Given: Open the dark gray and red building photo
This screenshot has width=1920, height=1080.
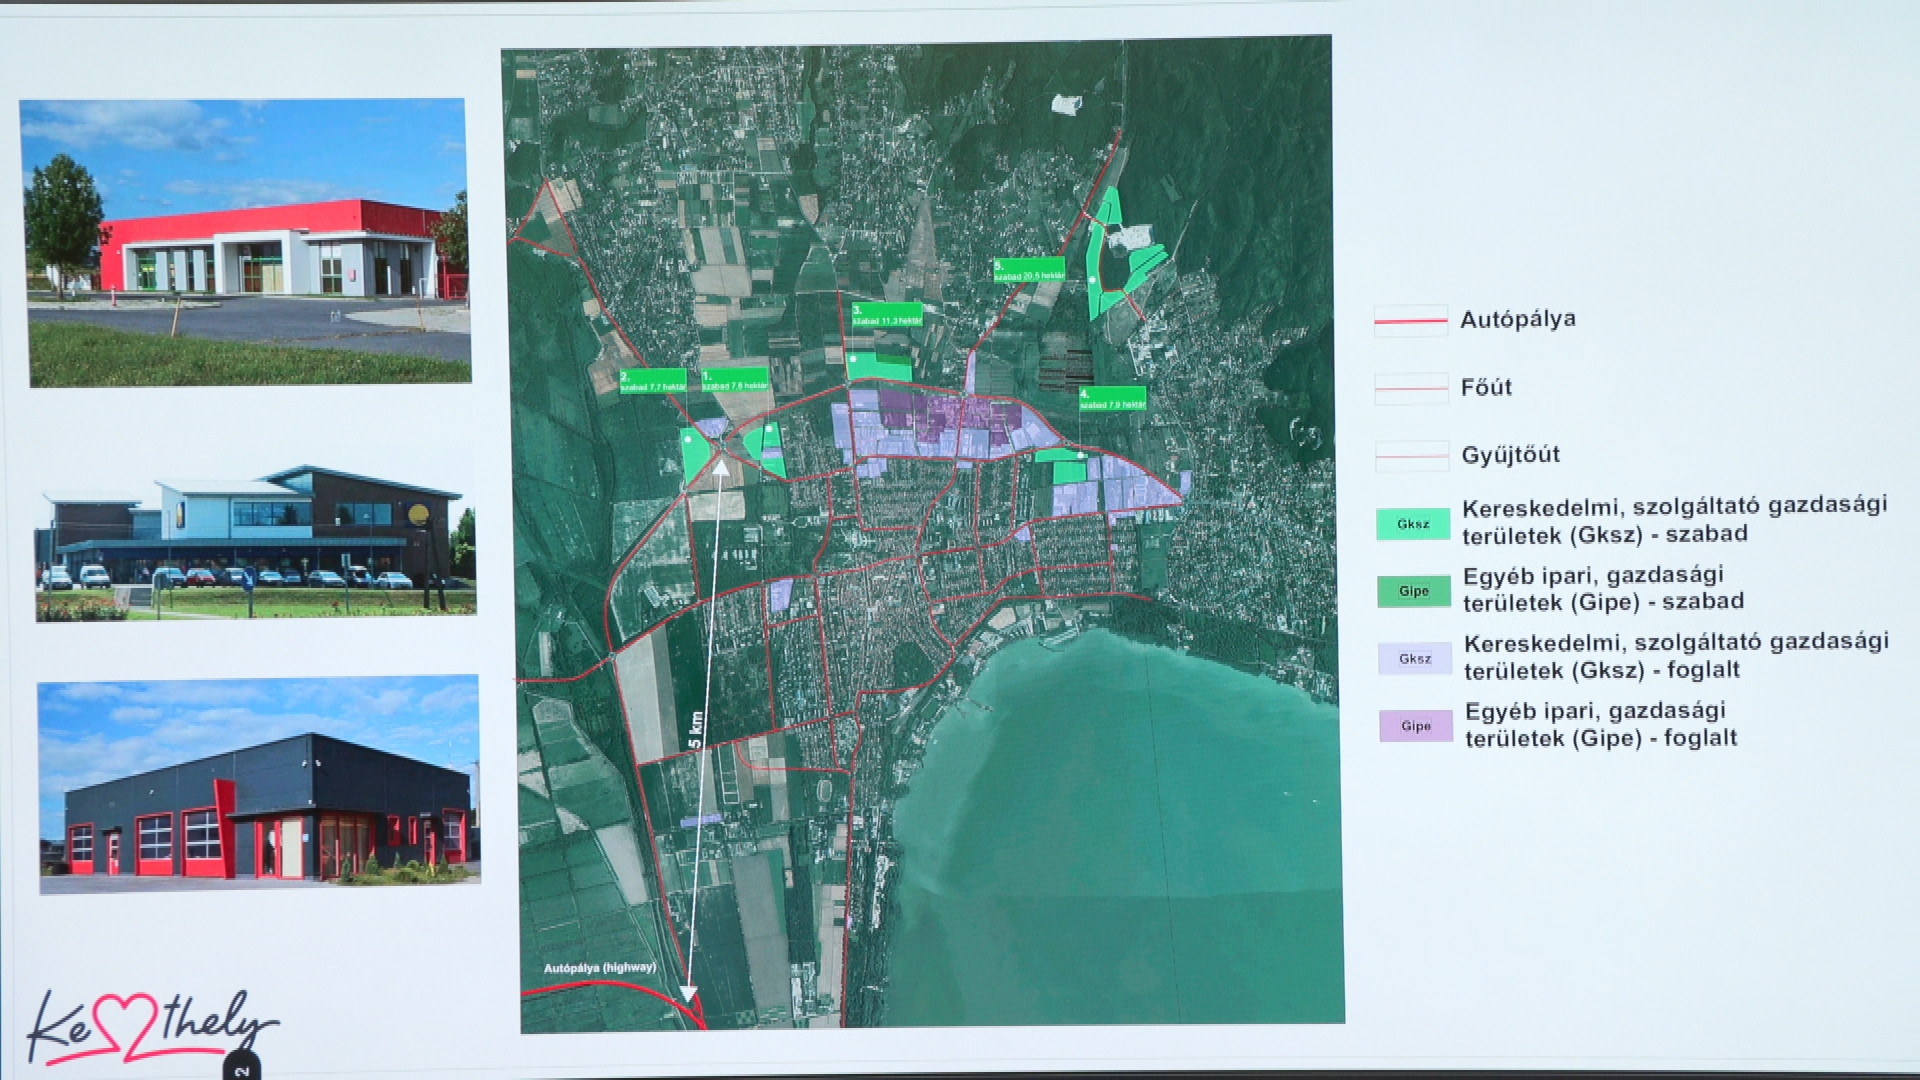Looking at the screenshot, I should tap(259, 785).
